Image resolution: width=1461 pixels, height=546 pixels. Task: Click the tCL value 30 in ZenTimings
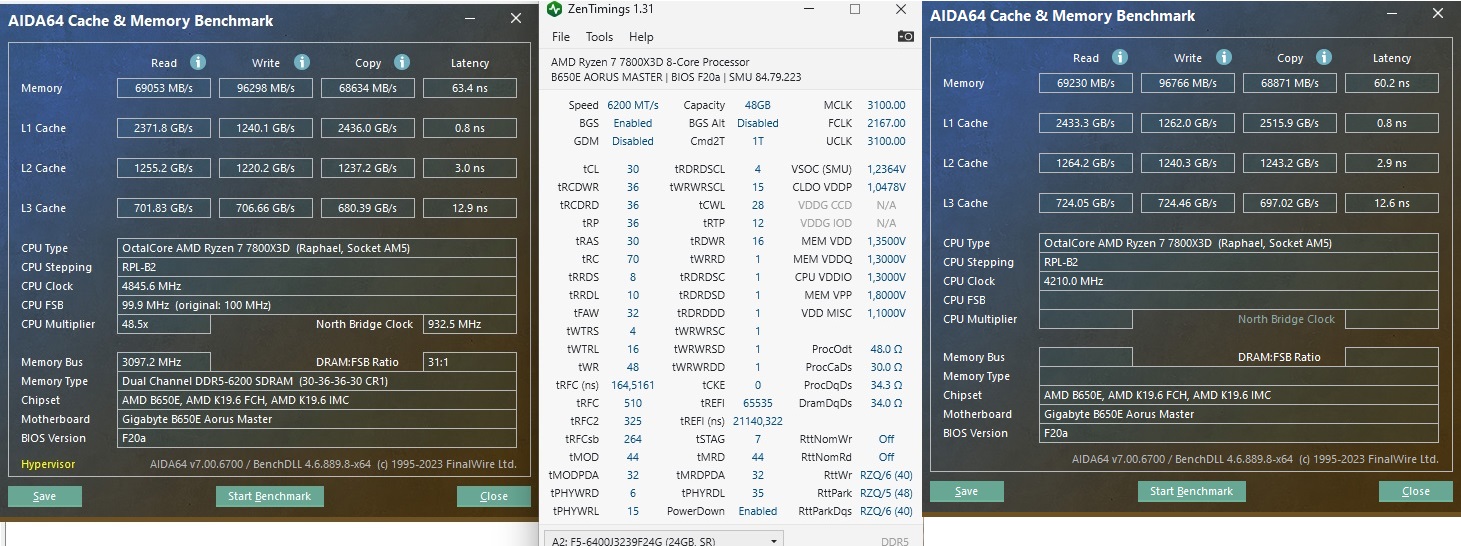pyautogui.click(x=632, y=169)
